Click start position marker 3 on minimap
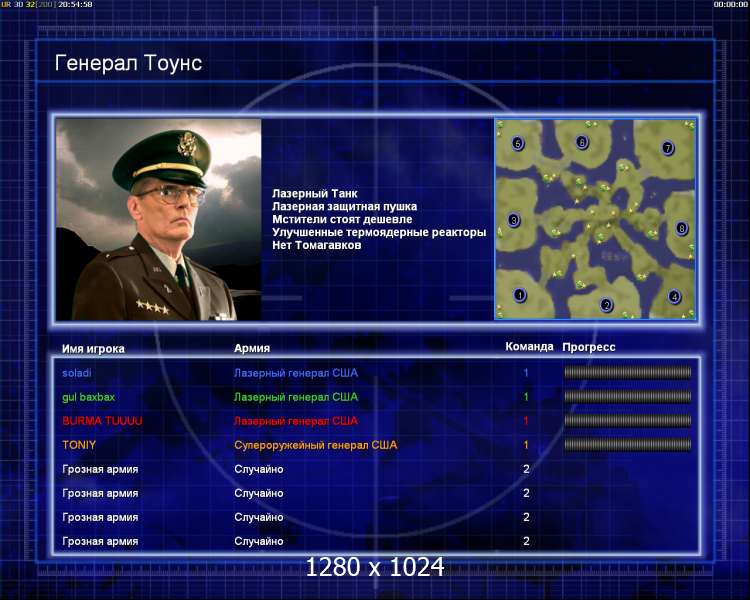This screenshot has width=750, height=600. tap(514, 221)
